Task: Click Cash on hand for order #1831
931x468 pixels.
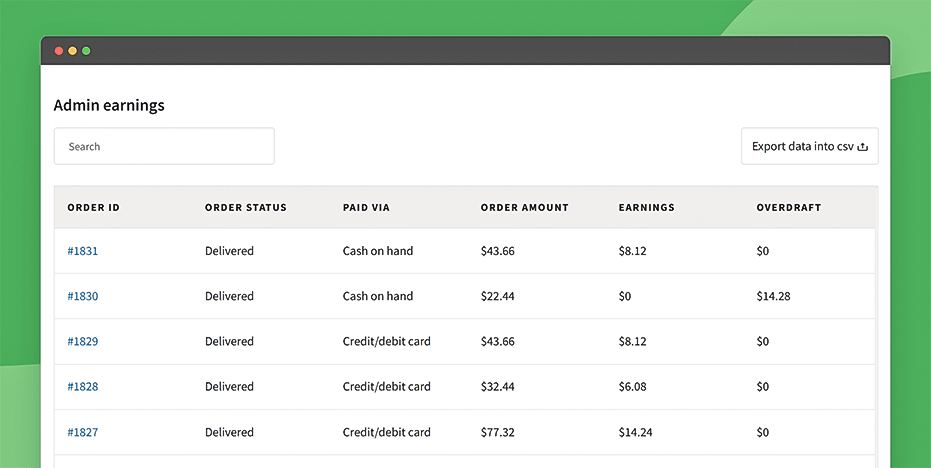Action: click(x=378, y=251)
